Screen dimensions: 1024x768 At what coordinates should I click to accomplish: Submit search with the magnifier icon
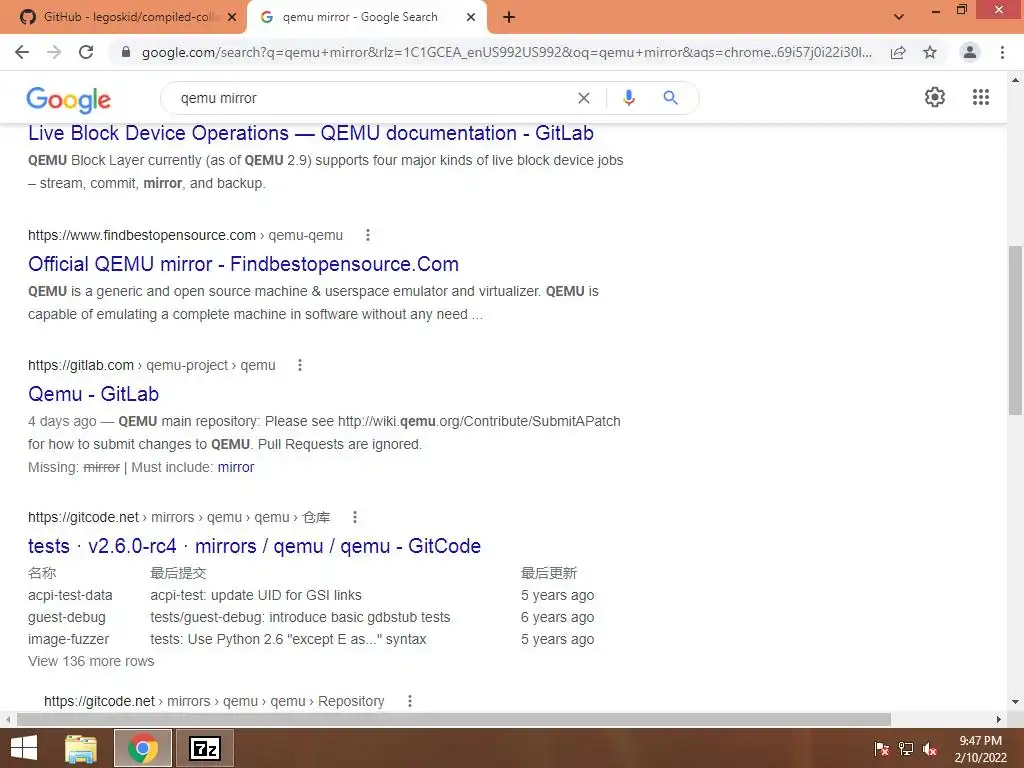670,98
